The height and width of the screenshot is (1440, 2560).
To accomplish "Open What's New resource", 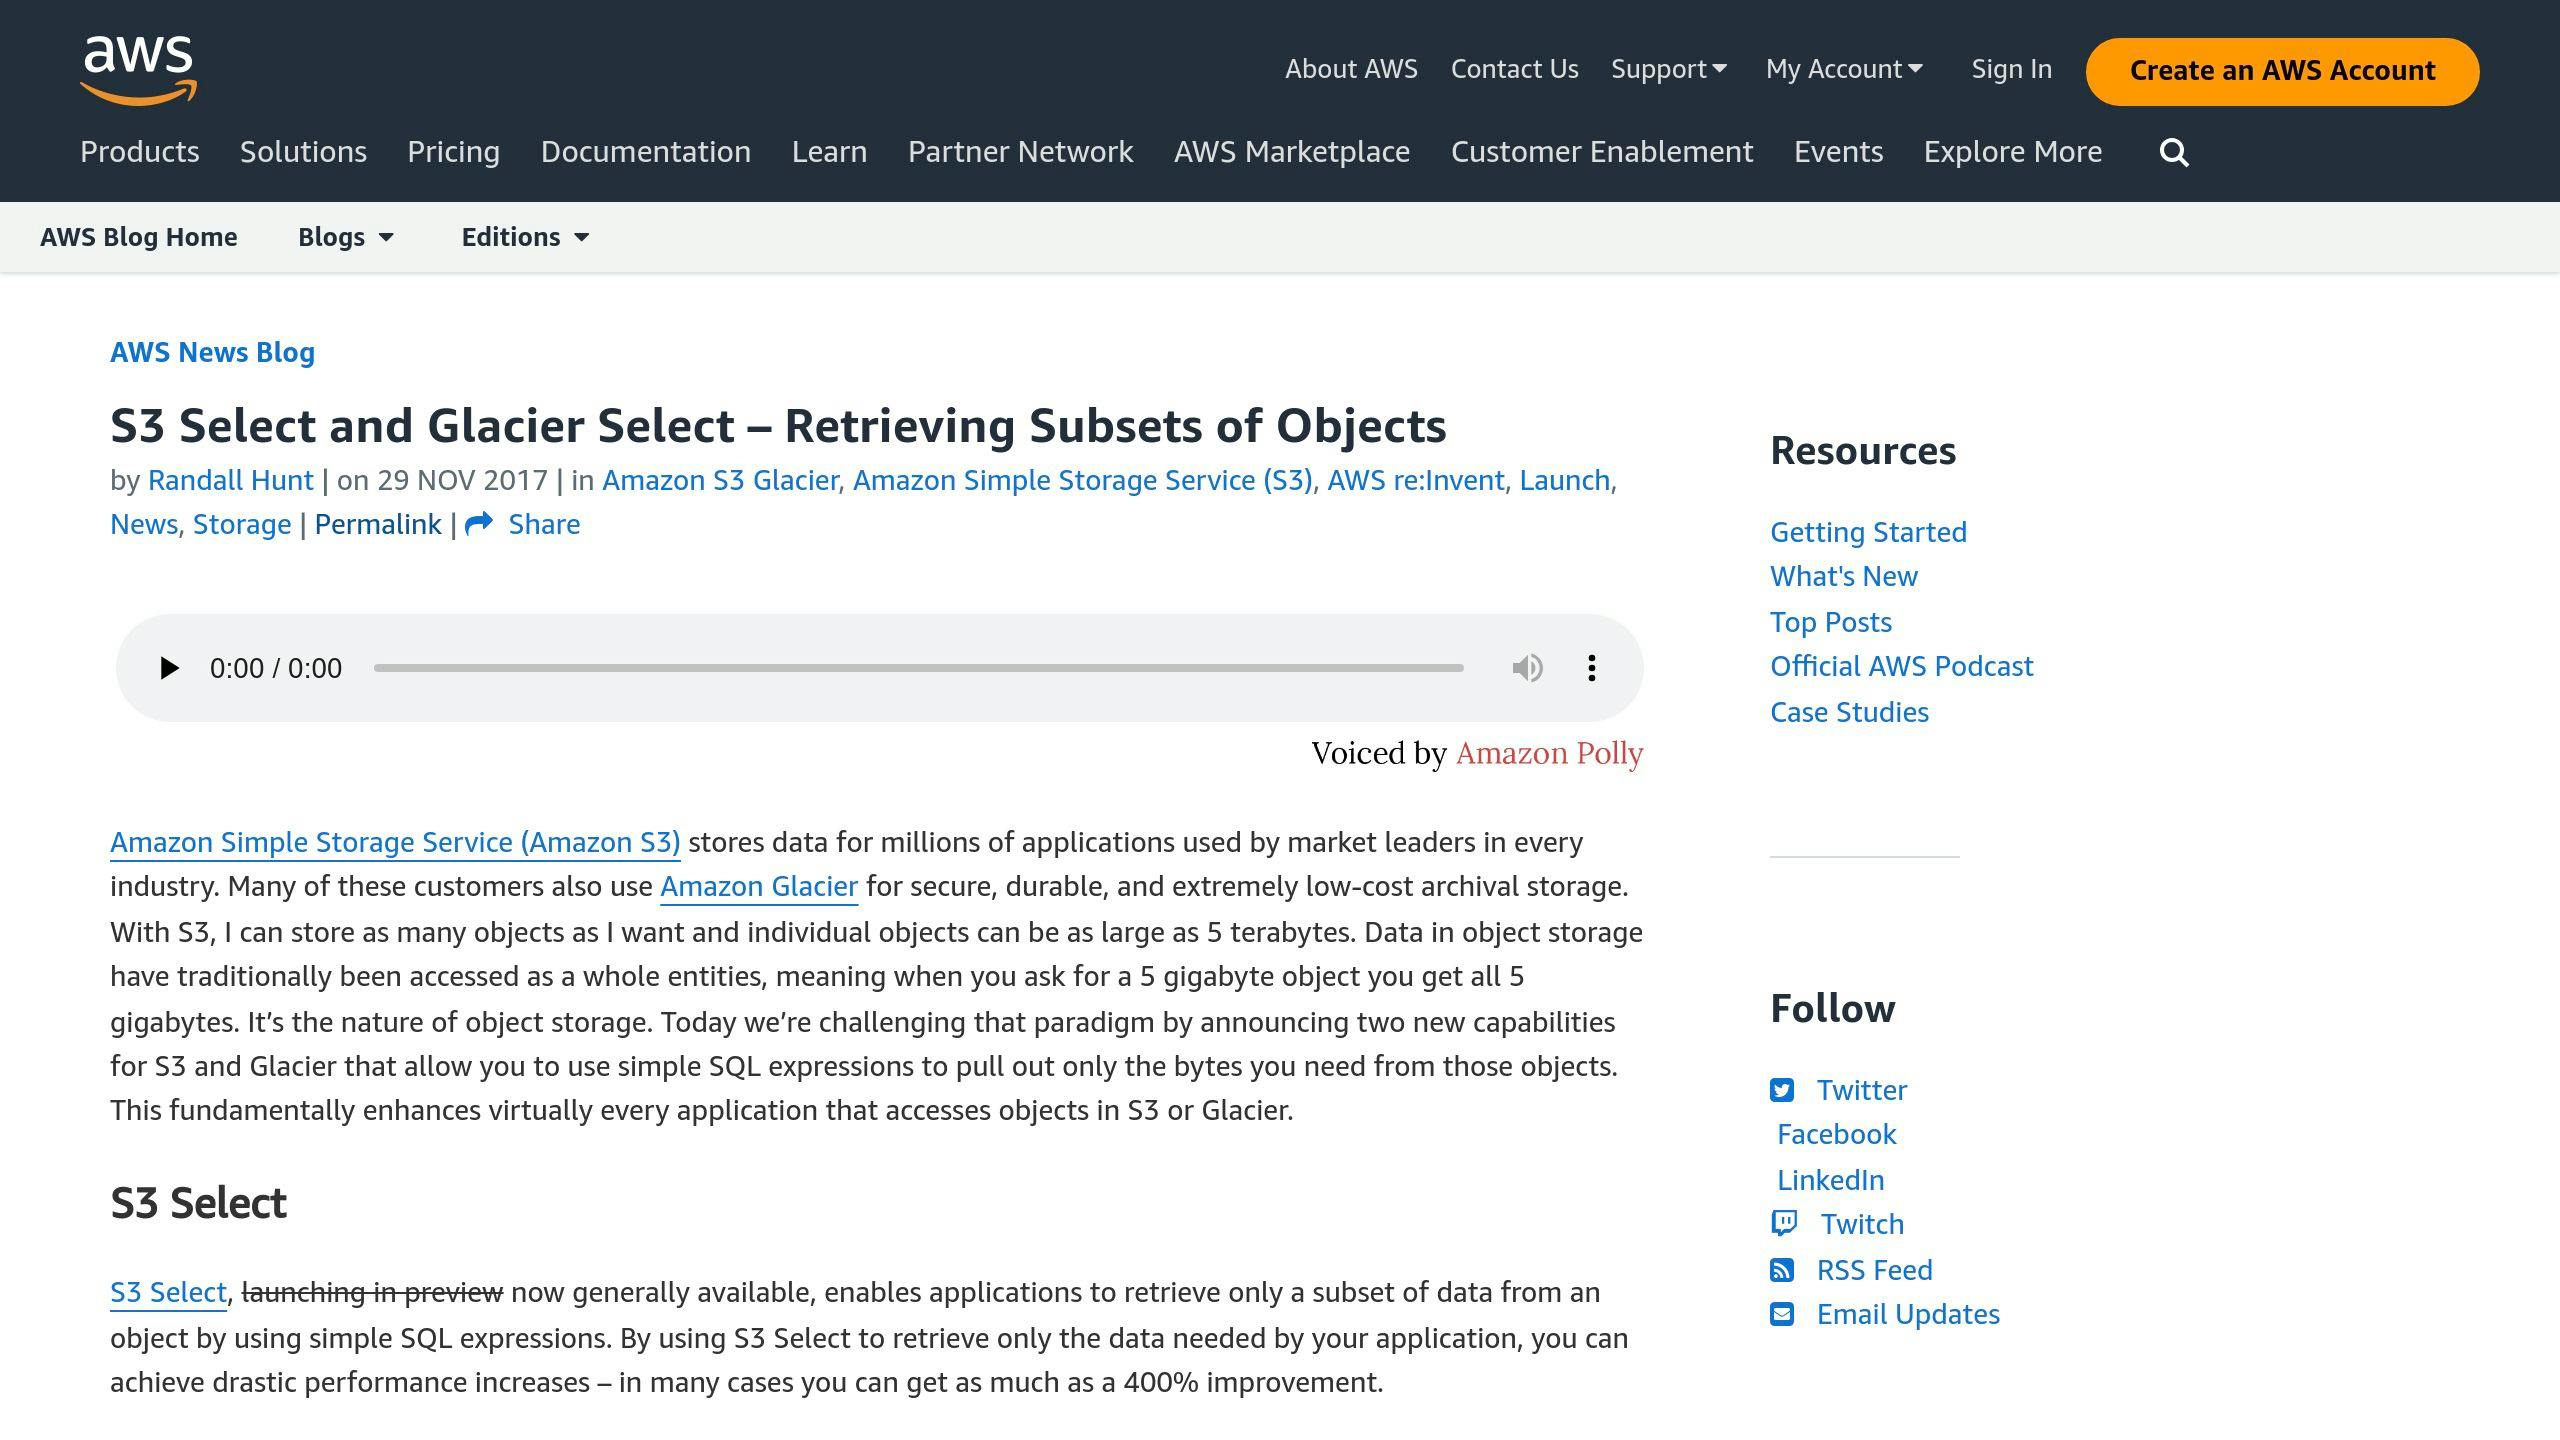I will (x=1844, y=576).
